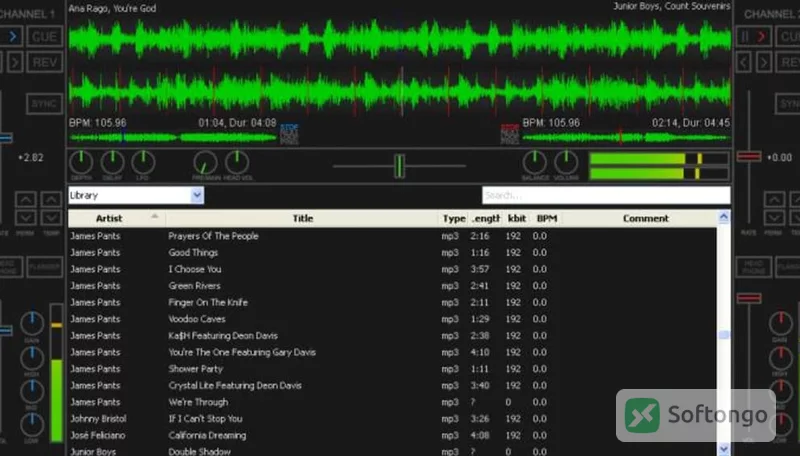Select the track "California Dreaming"

coord(392,435)
